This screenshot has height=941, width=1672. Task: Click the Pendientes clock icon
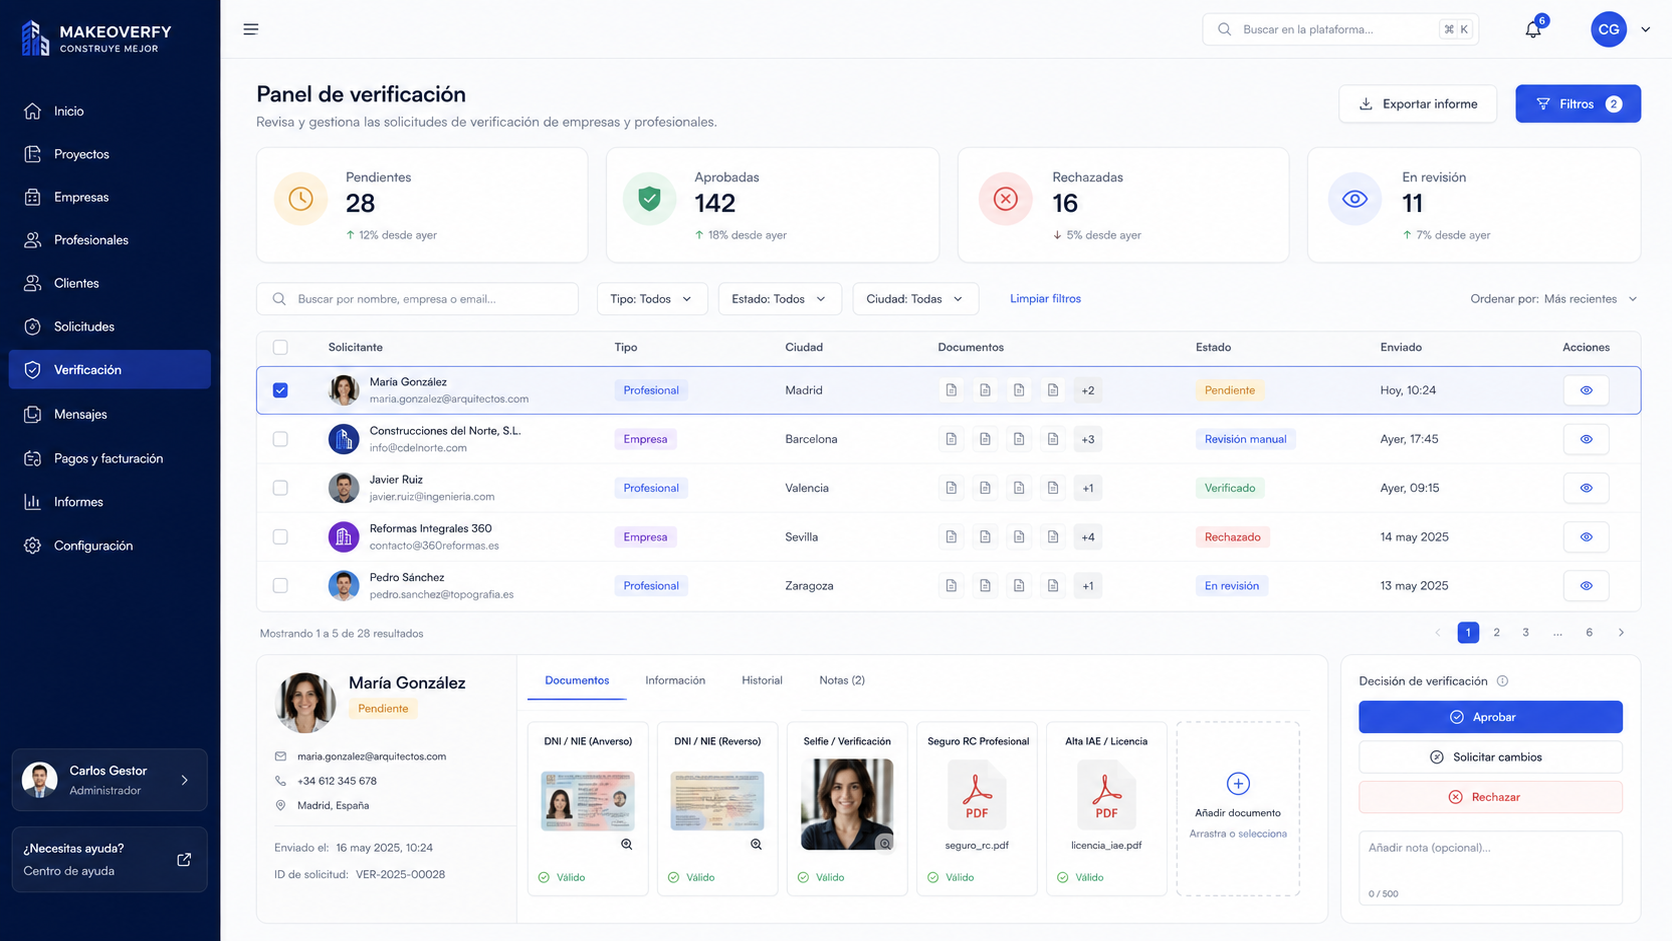pos(301,199)
